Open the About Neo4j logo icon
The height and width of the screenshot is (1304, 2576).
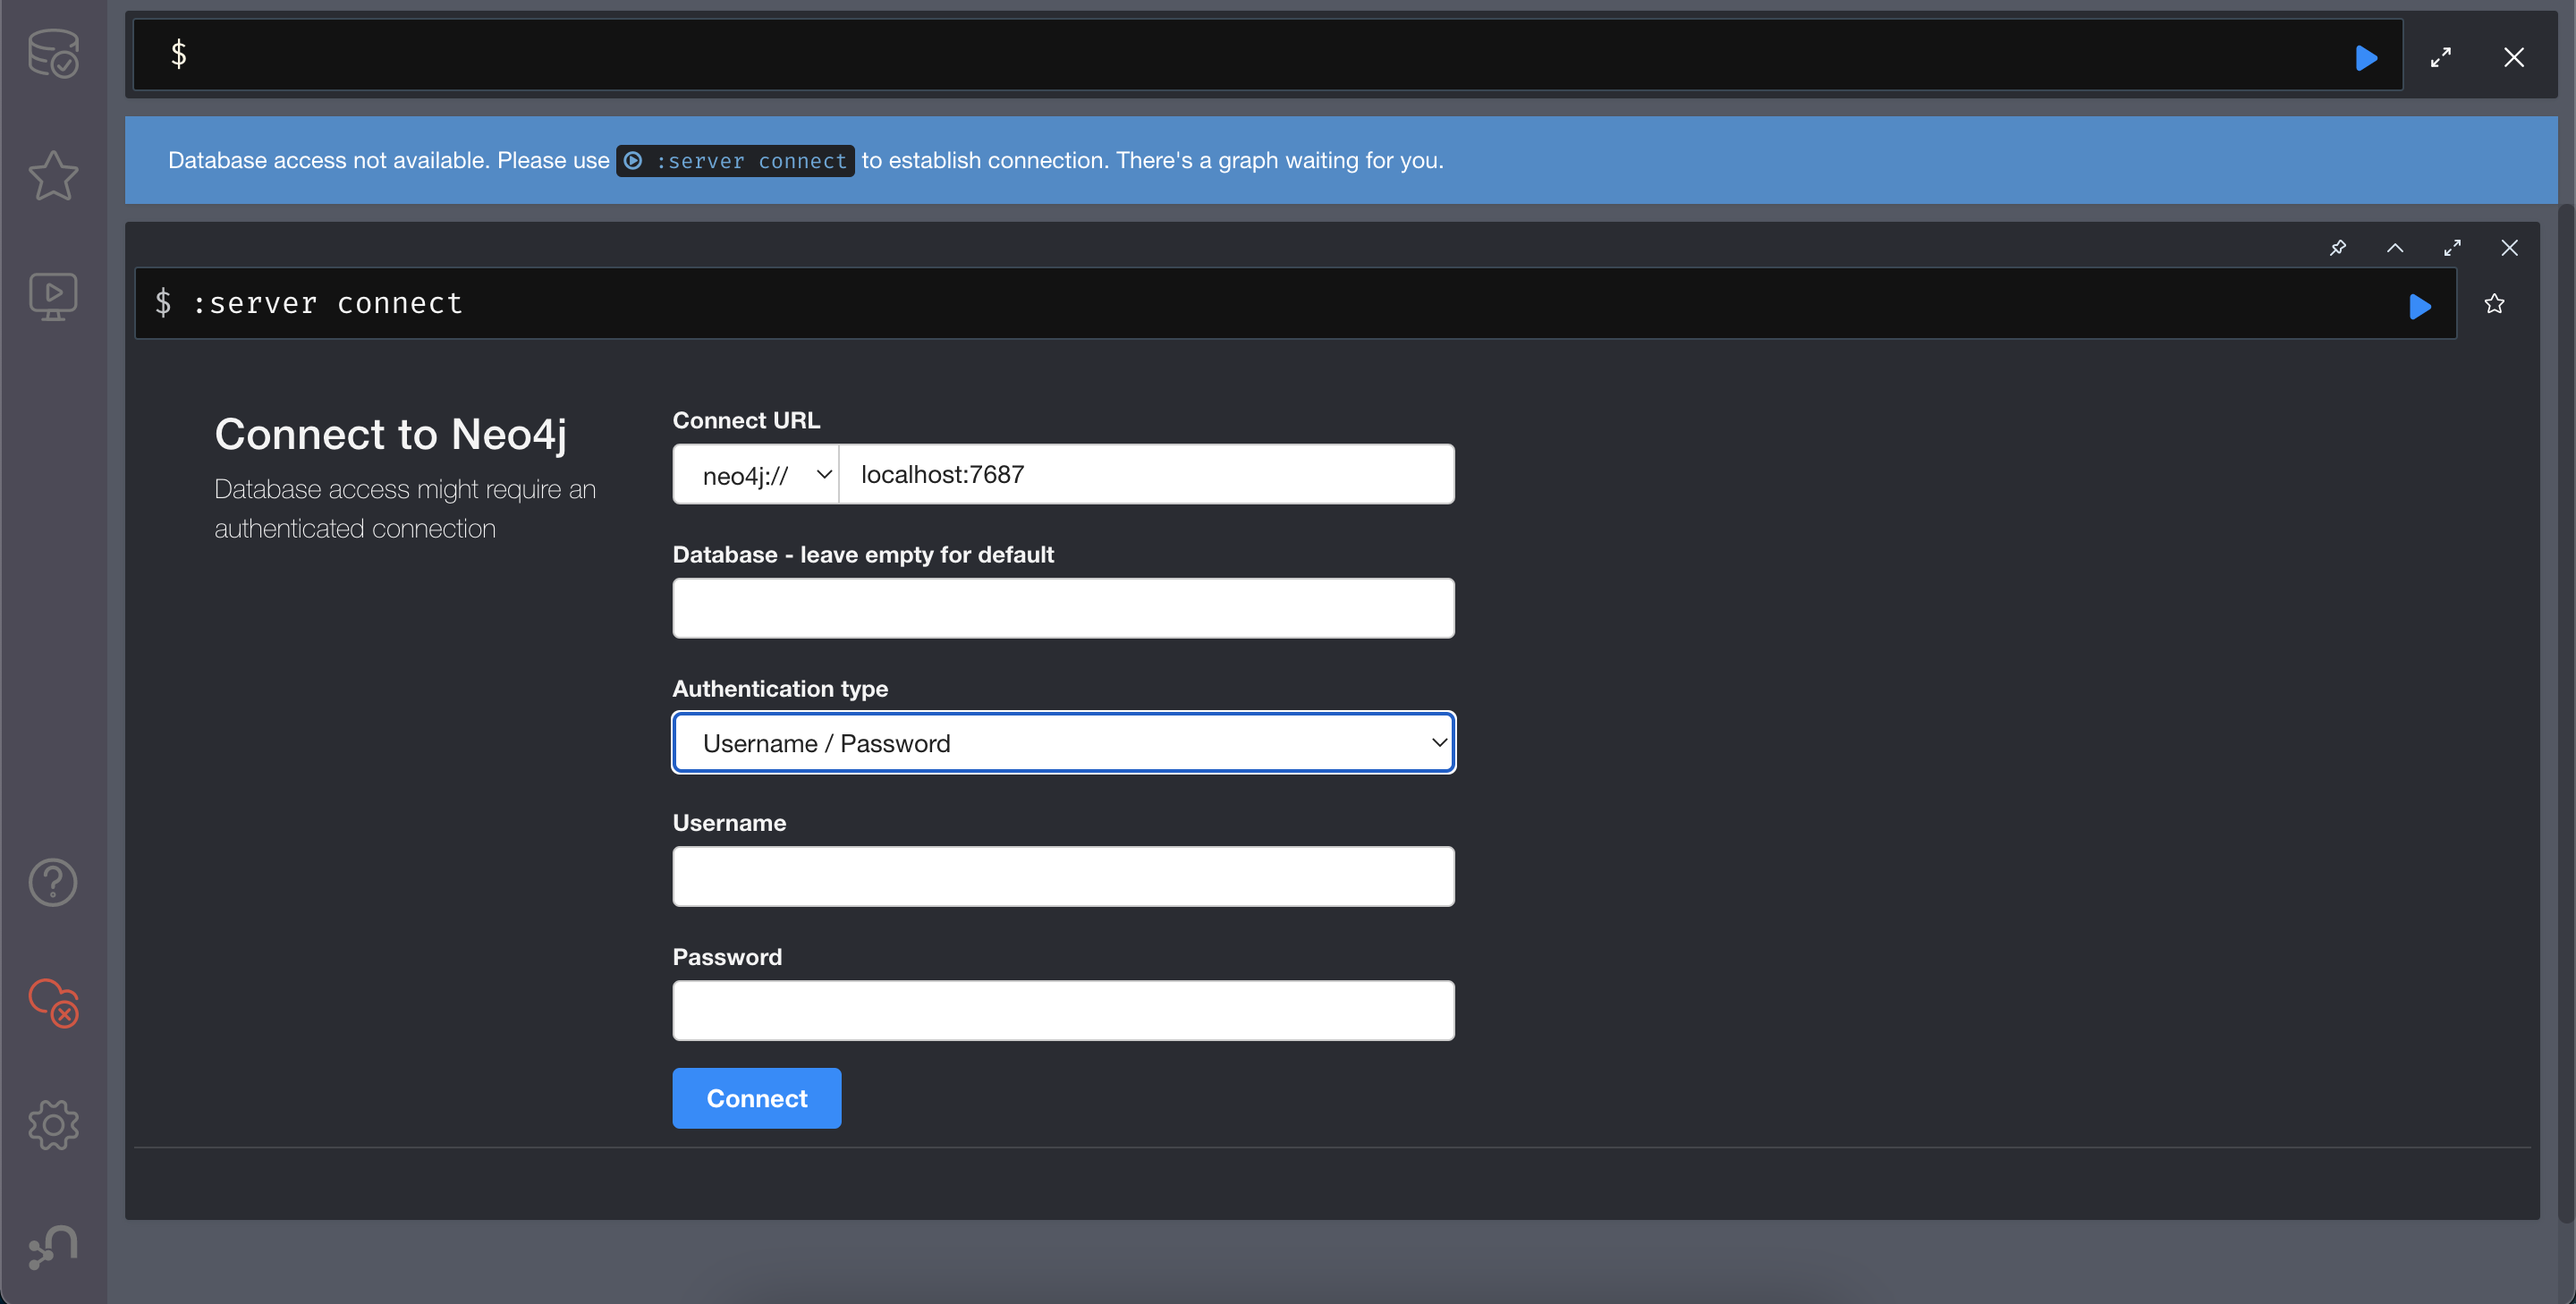point(53,1246)
